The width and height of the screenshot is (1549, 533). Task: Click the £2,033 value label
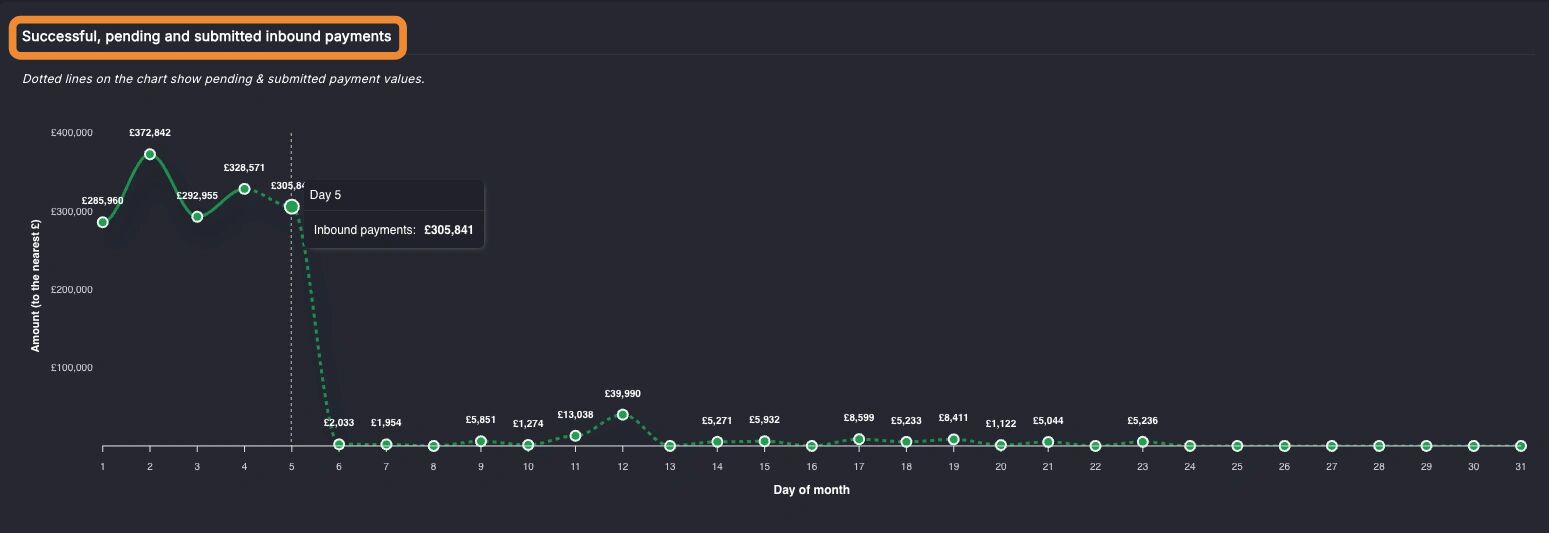coord(339,423)
